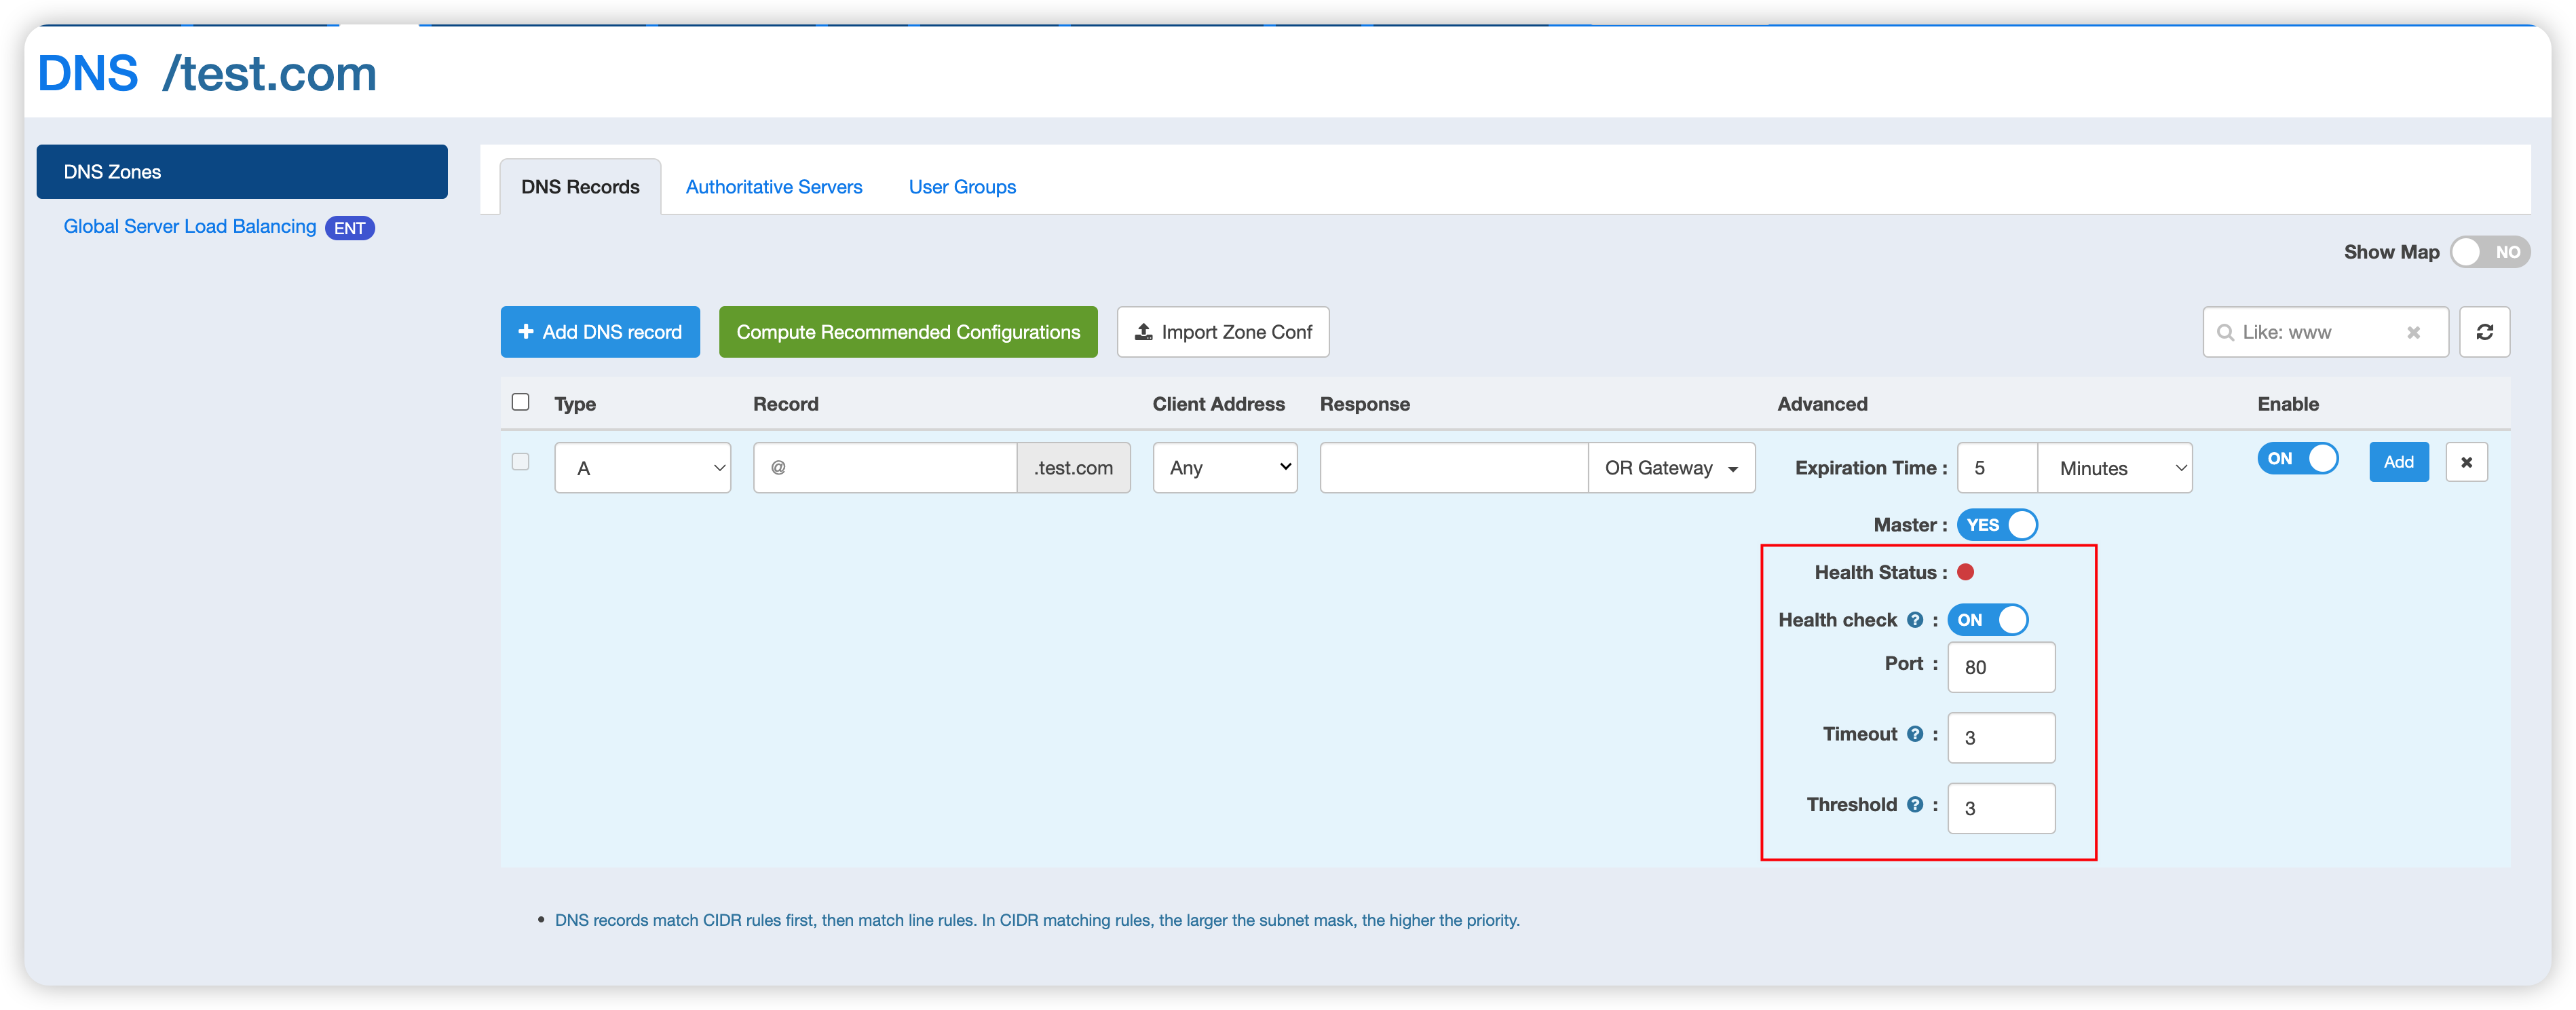Open the record Type dropdown showing A
The width and height of the screenshot is (2576, 1010).
coord(642,468)
